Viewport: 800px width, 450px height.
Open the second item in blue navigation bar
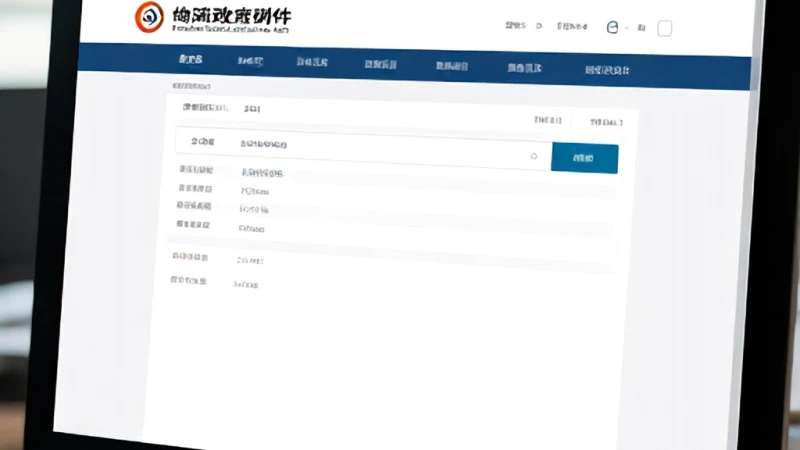(250, 61)
